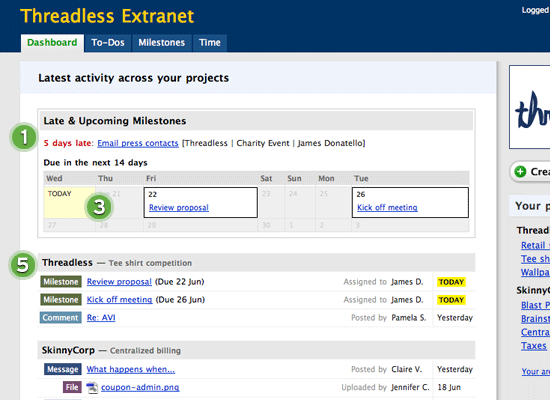The image size is (550, 400).
Task: Open Kick off meeting in the calendar
Action: 387,207
